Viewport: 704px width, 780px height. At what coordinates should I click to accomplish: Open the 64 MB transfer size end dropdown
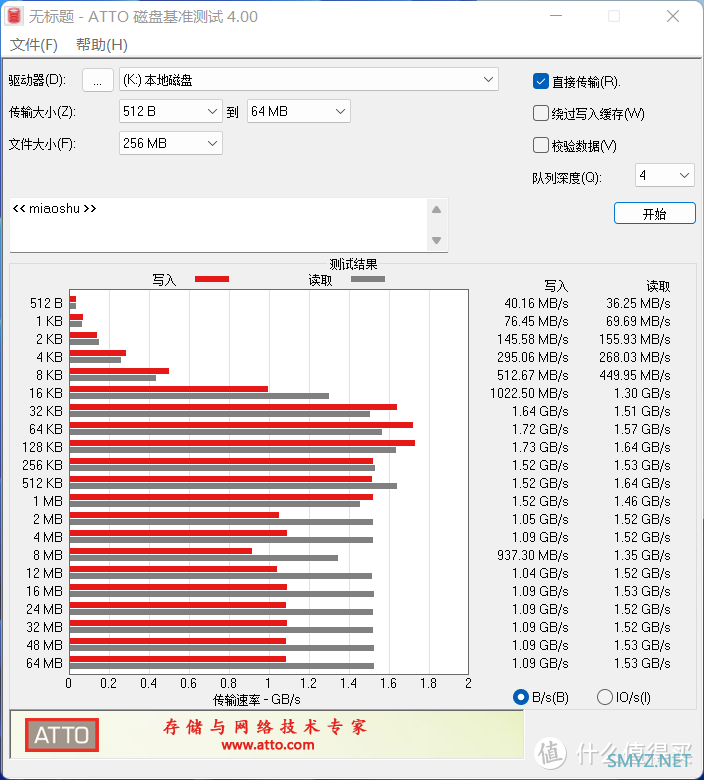click(x=299, y=111)
